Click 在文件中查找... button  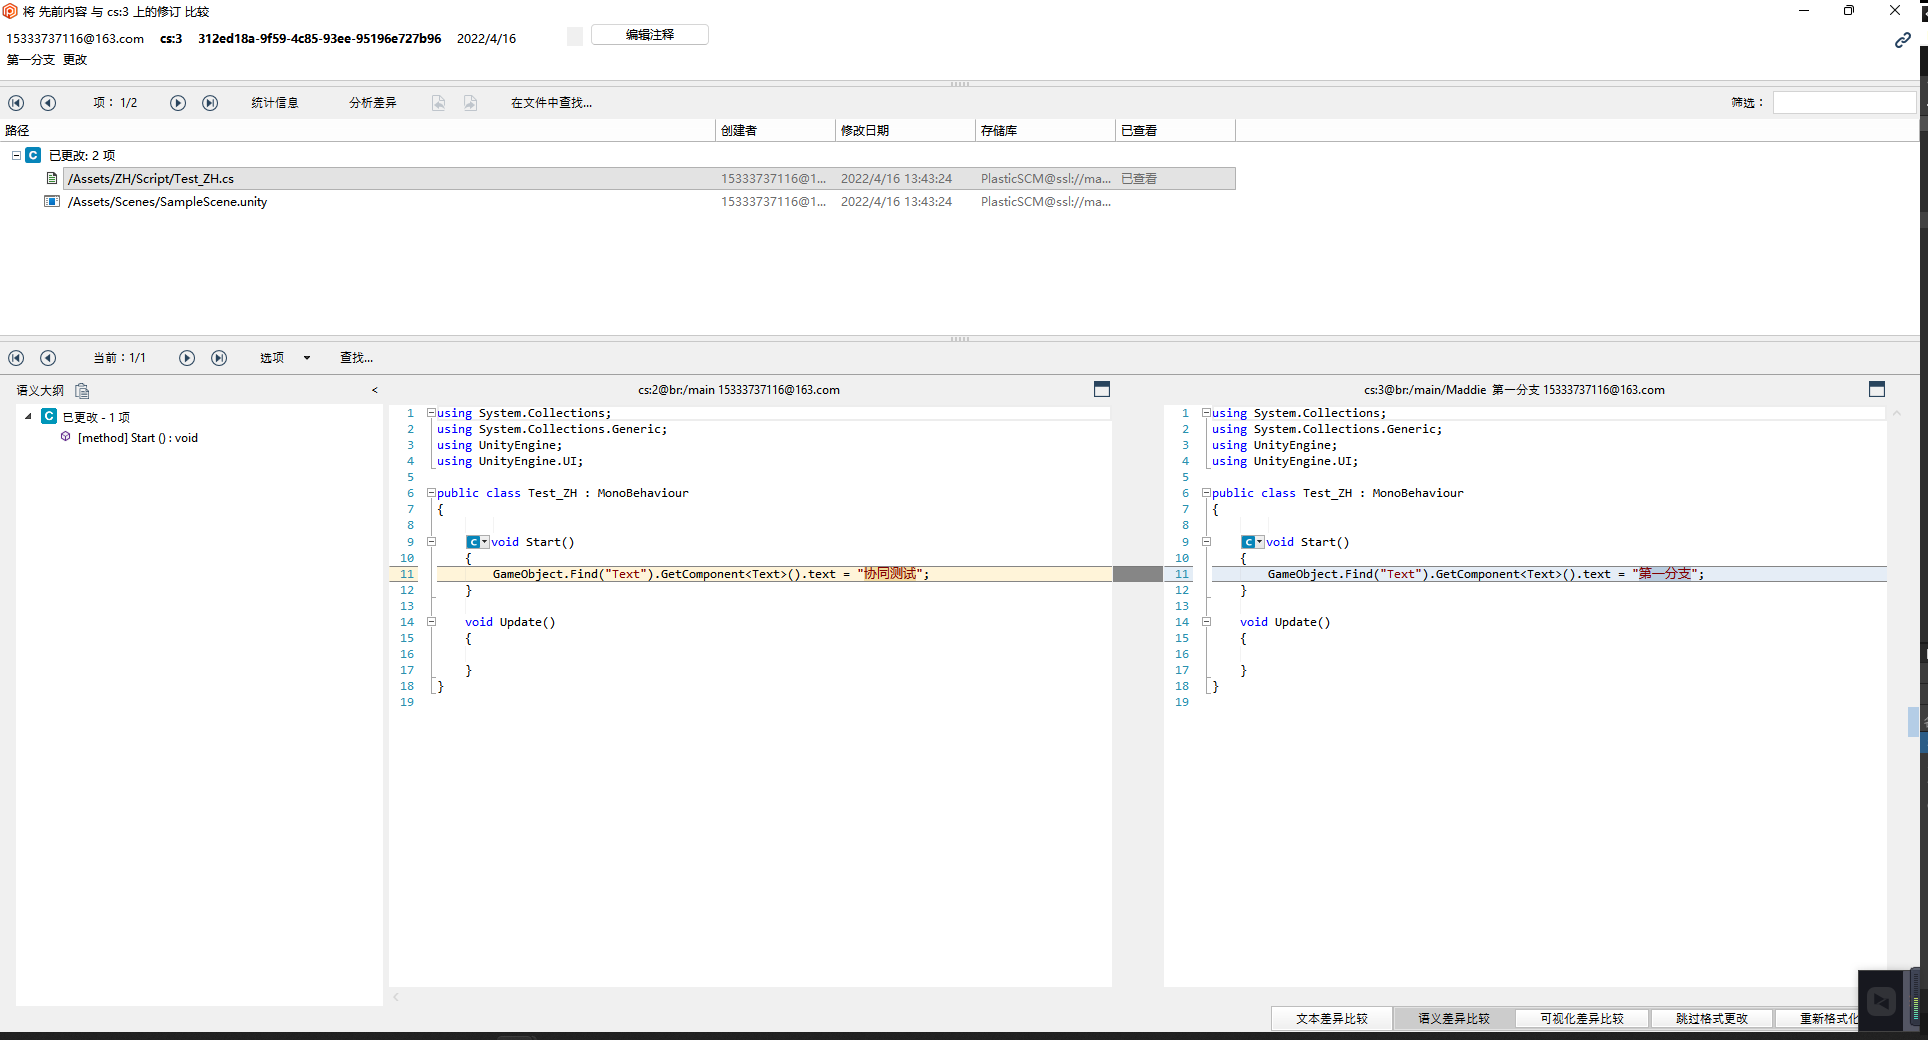click(552, 103)
